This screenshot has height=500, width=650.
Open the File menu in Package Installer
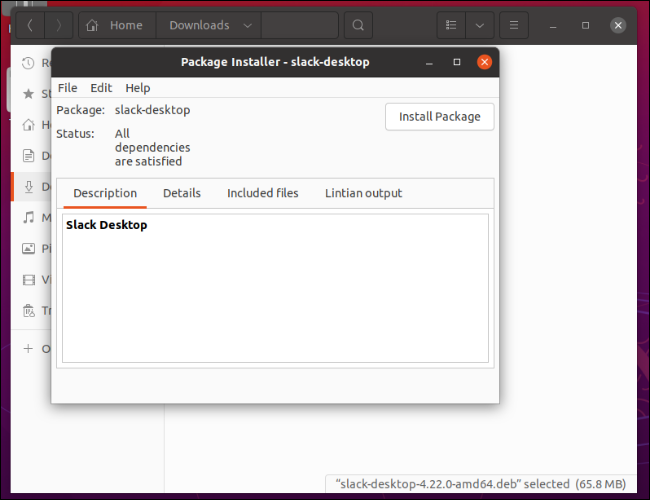68,88
